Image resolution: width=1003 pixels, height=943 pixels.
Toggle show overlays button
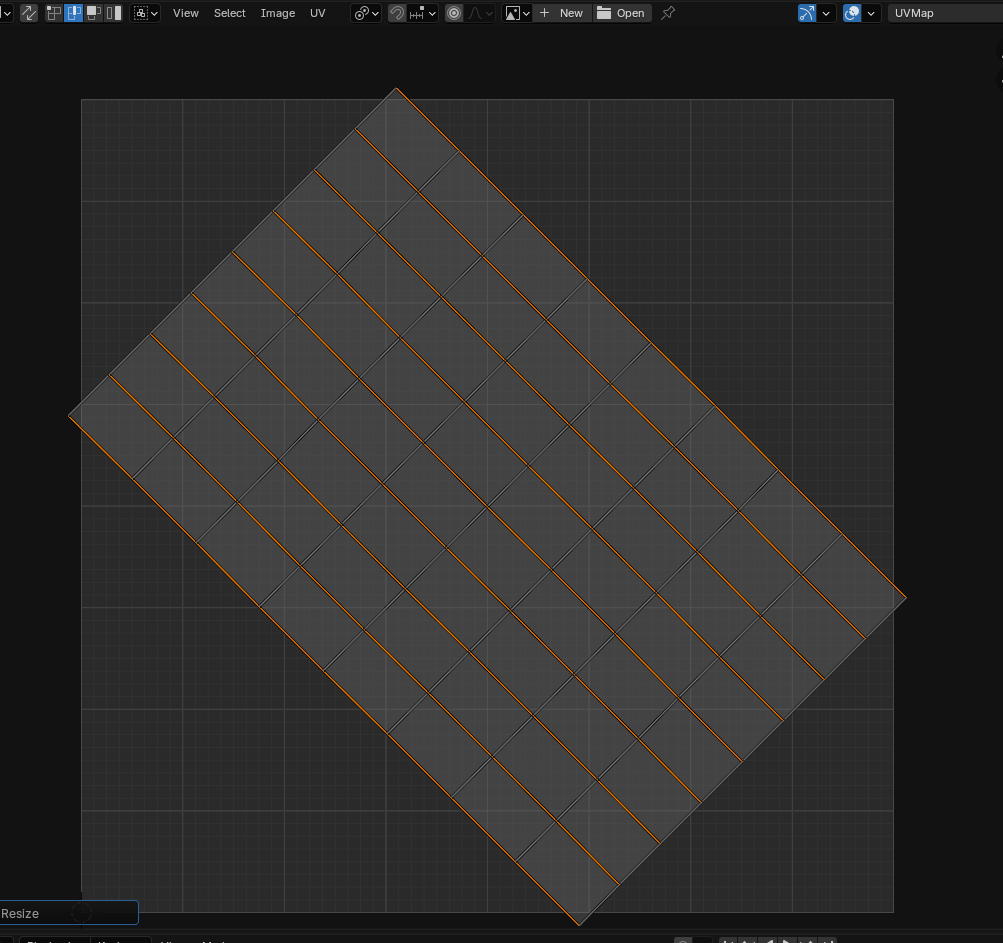852,13
